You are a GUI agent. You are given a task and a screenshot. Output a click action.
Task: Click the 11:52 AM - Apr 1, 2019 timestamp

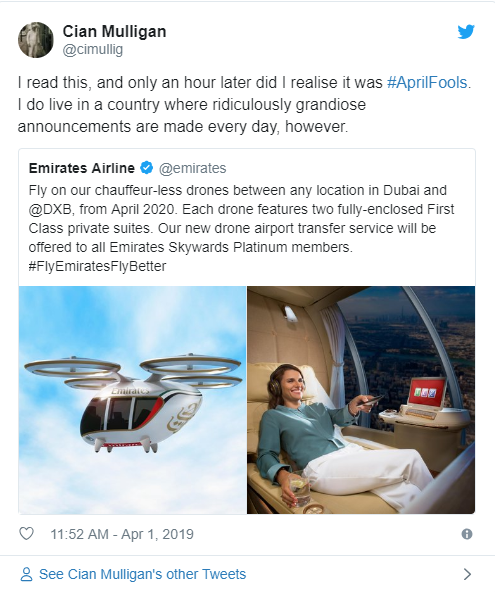coord(122,534)
